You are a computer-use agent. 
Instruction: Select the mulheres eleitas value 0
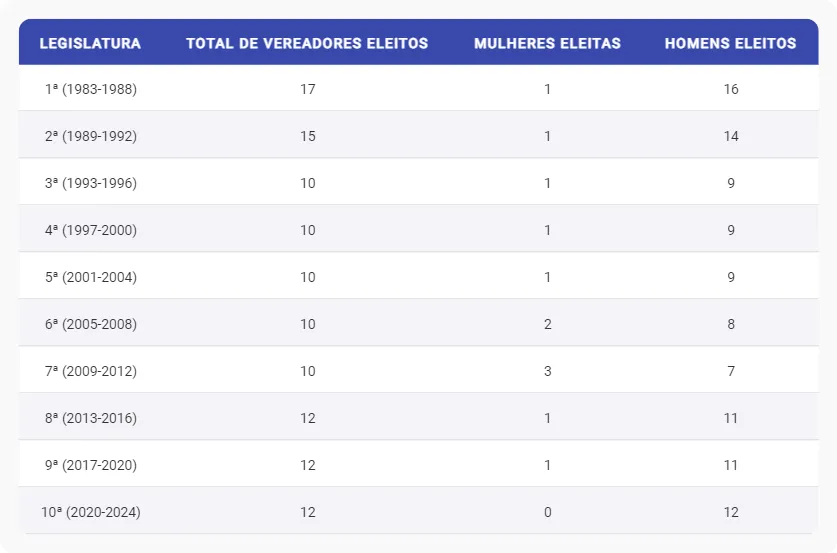(x=548, y=512)
